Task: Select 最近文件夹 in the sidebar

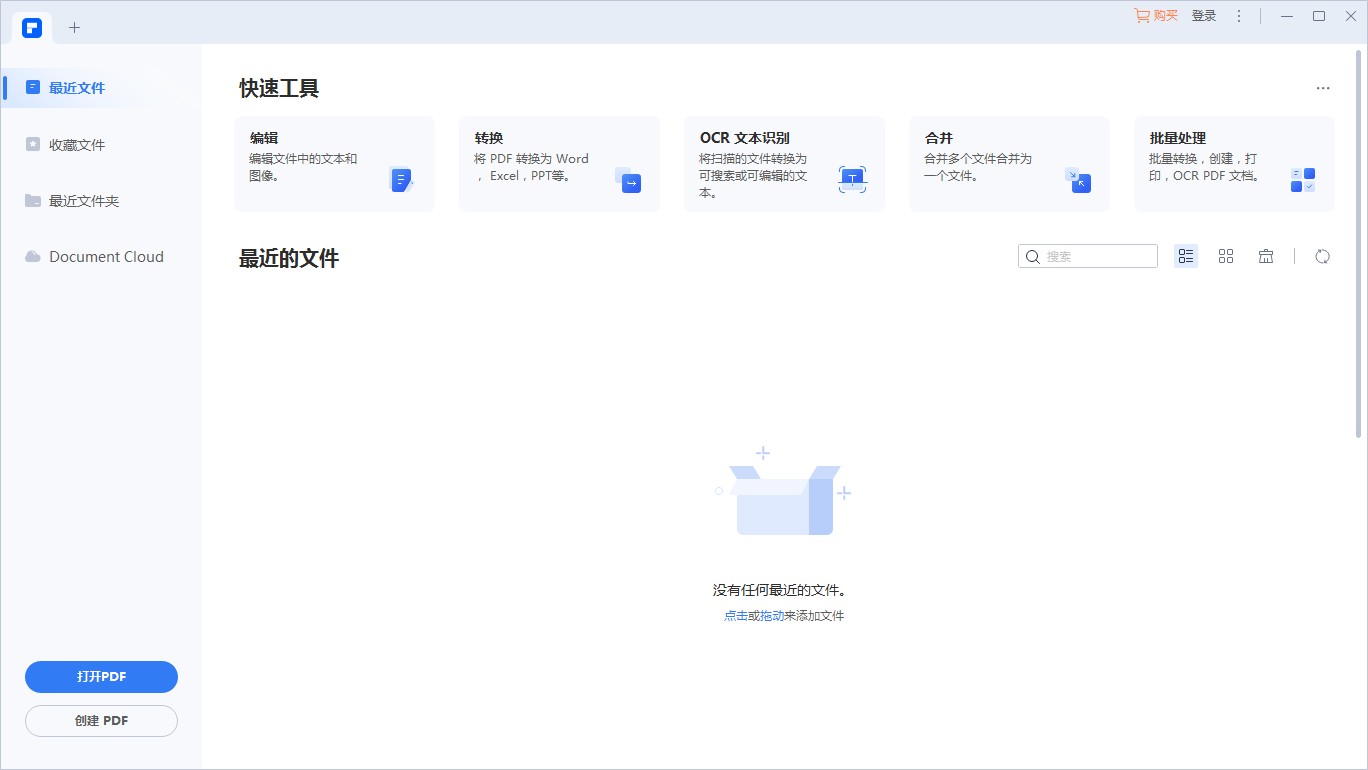Action: [83, 200]
